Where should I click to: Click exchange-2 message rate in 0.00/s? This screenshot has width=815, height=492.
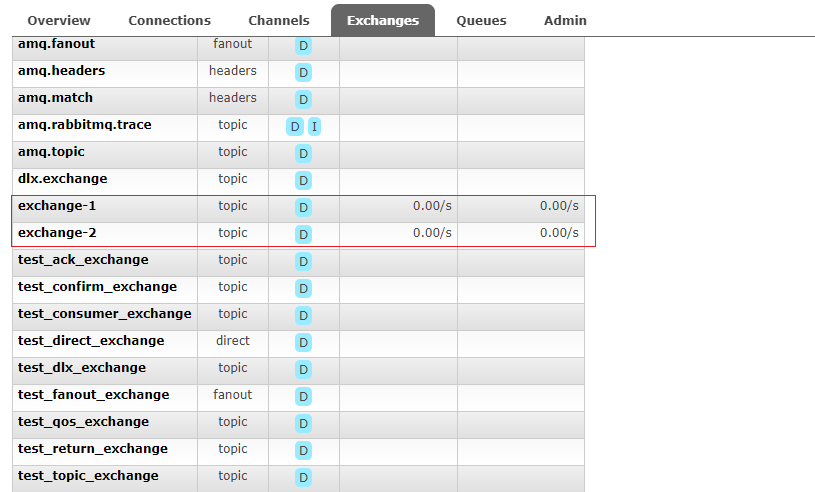pos(432,233)
